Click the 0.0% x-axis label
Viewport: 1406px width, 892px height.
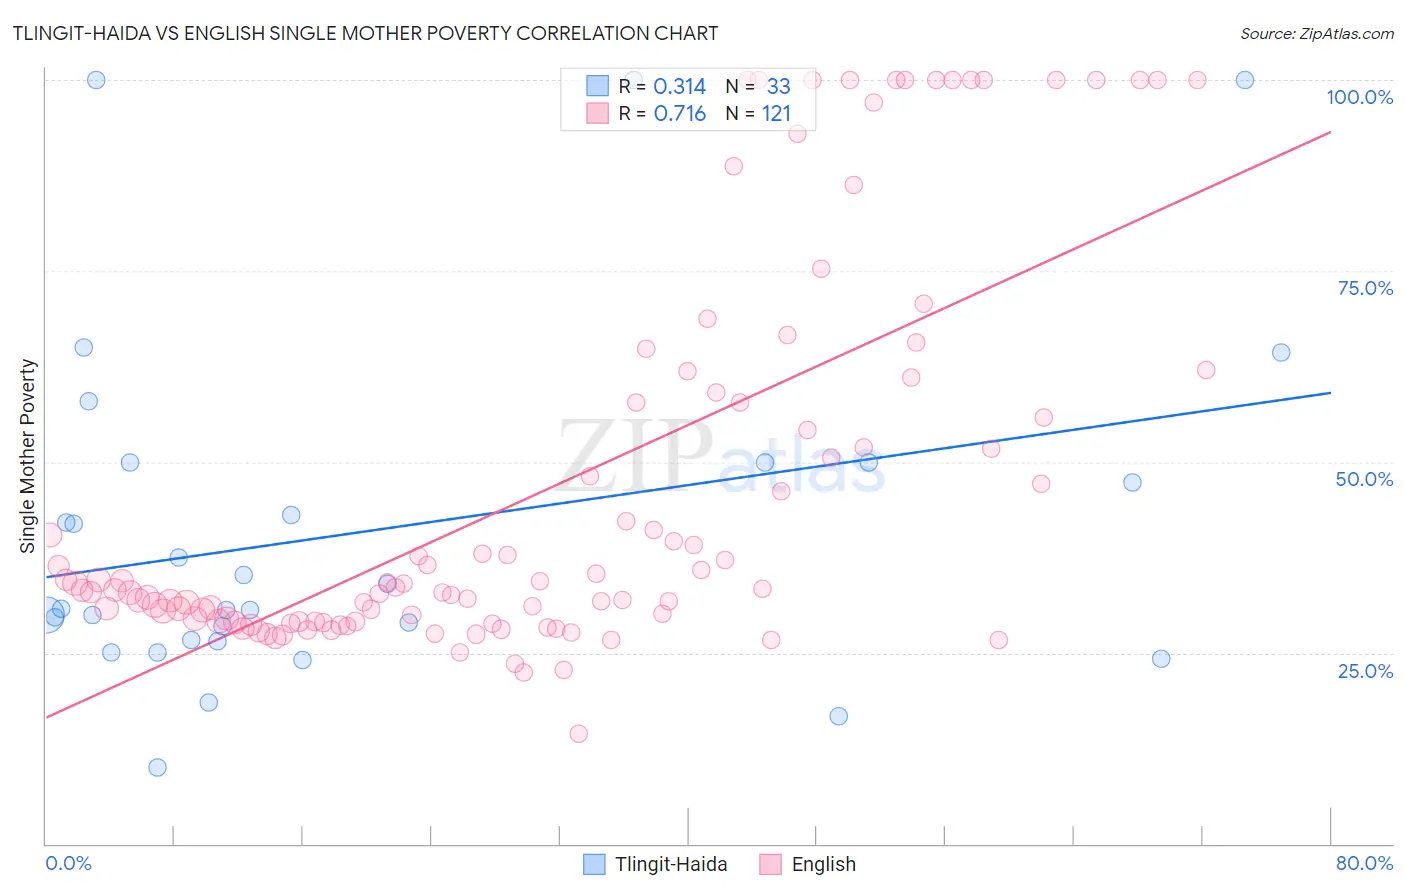pos(69,863)
